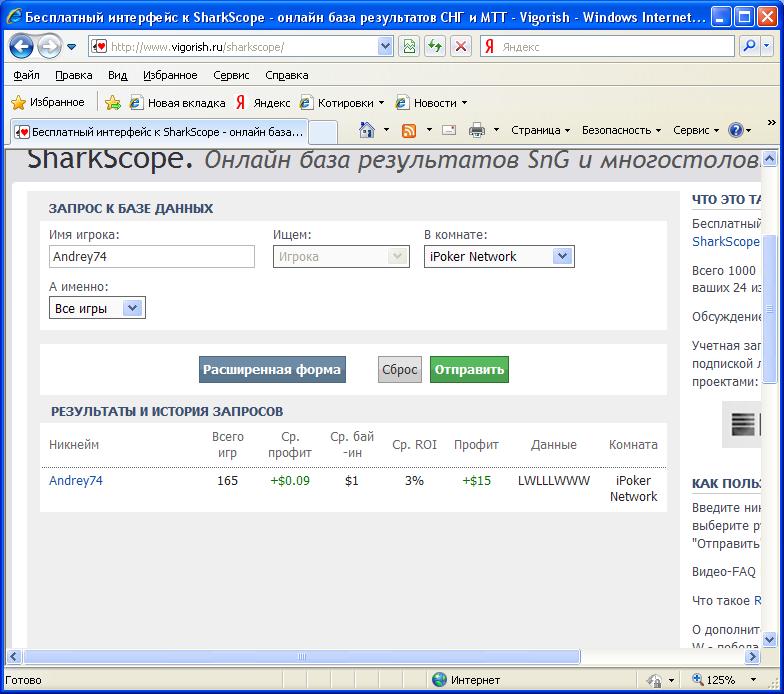Click the RSS feeds icon
The width and height of the screenshot is (784, 694).
click(x=409, y=130)
